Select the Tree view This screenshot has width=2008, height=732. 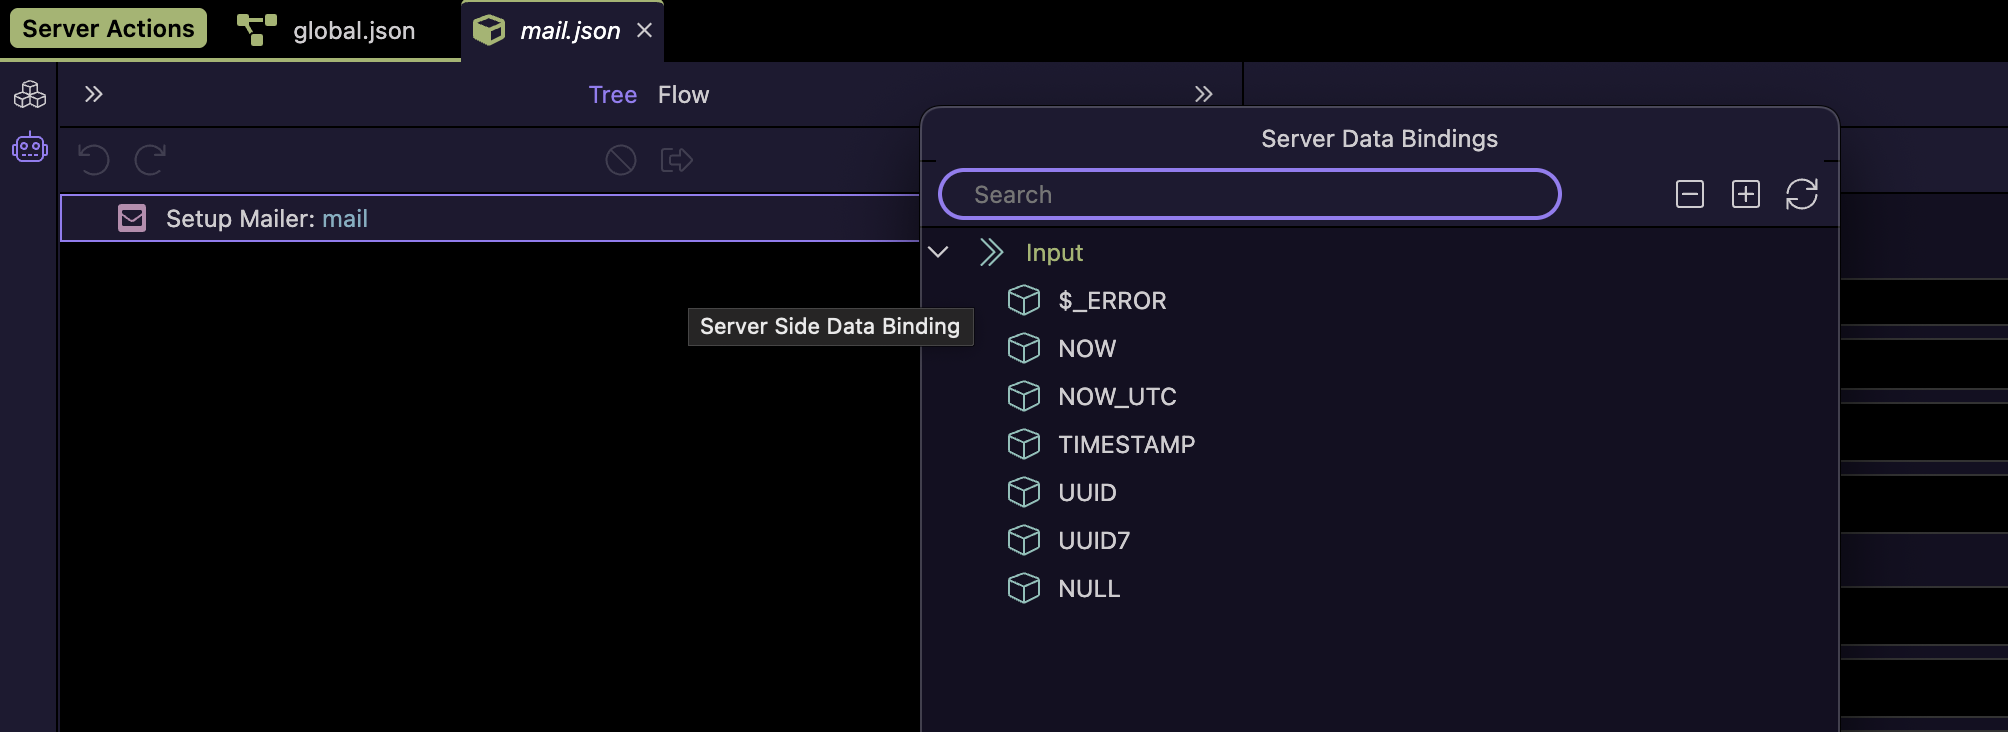[x=612, y=95]
